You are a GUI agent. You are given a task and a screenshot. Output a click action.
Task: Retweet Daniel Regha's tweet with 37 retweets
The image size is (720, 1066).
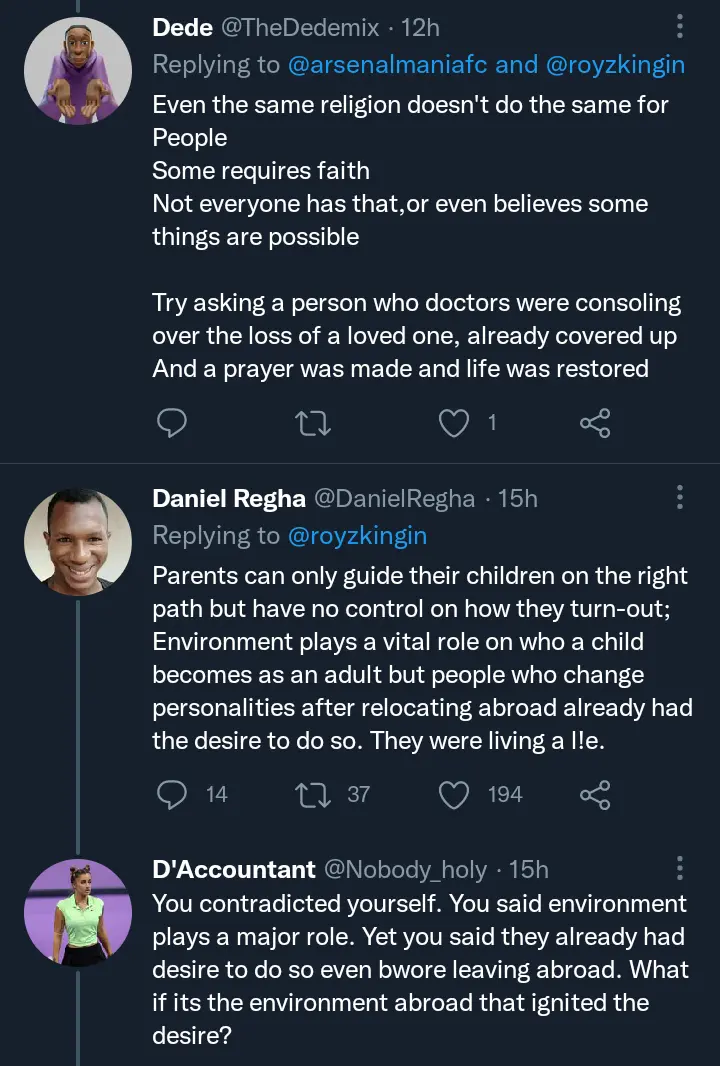(x=314, y=794)
